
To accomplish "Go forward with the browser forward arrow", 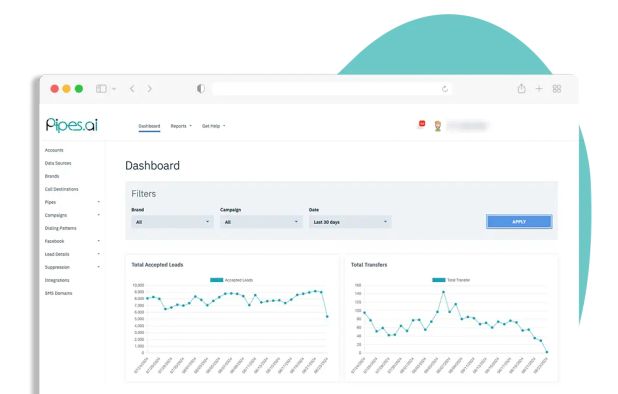I will (149, 89).
